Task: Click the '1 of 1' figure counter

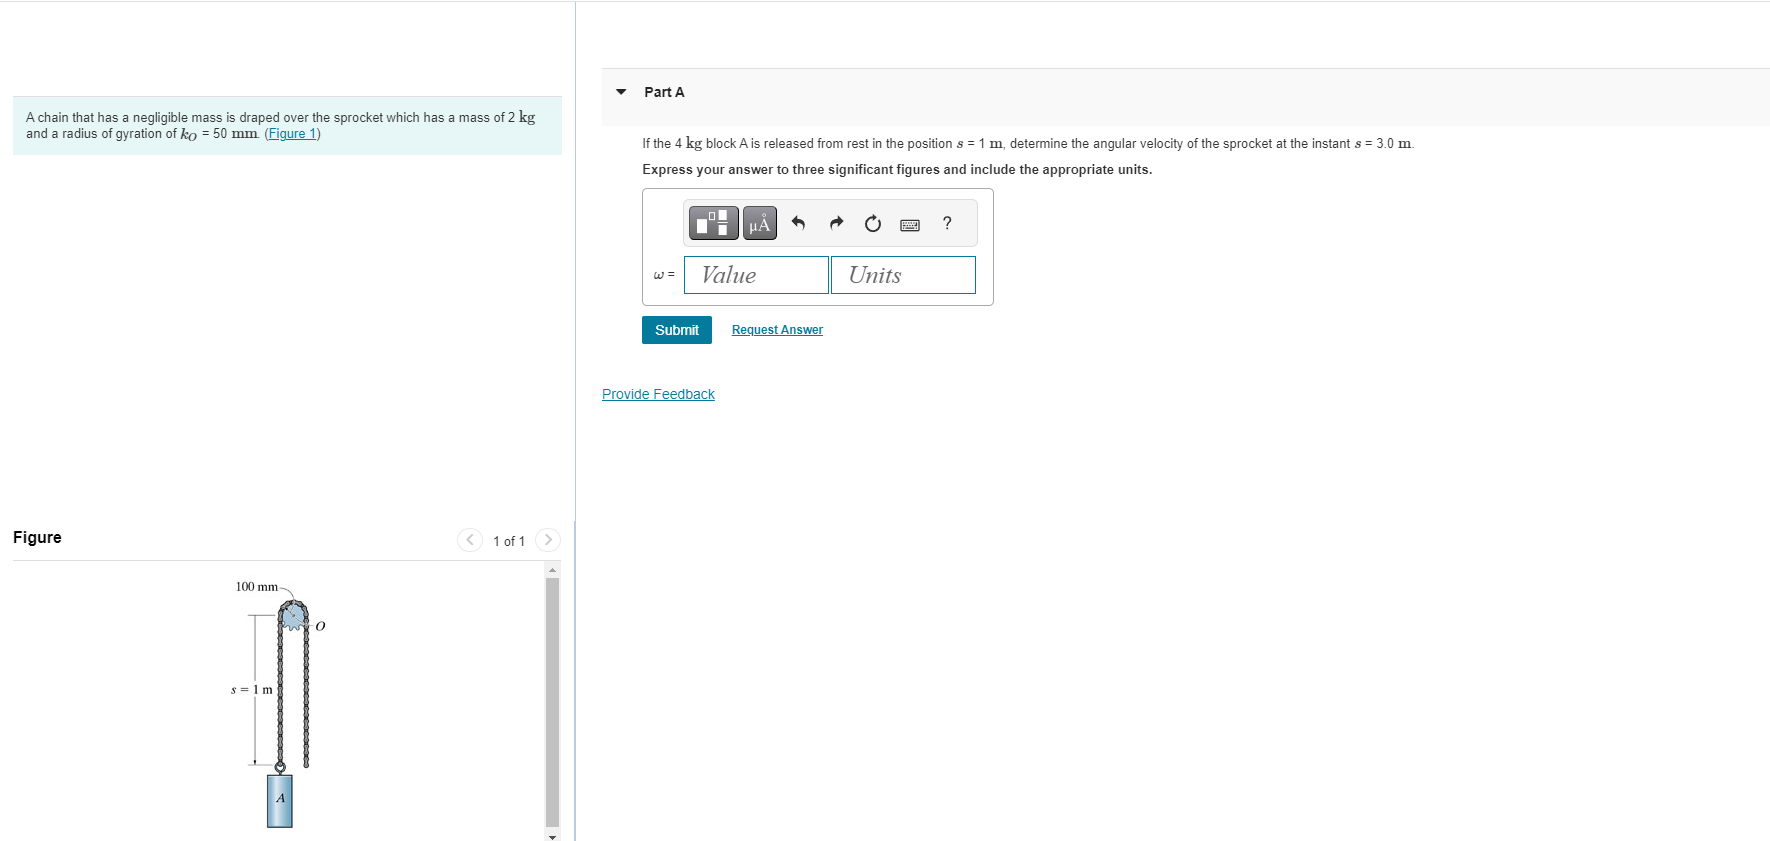Action: pos(509,541)
